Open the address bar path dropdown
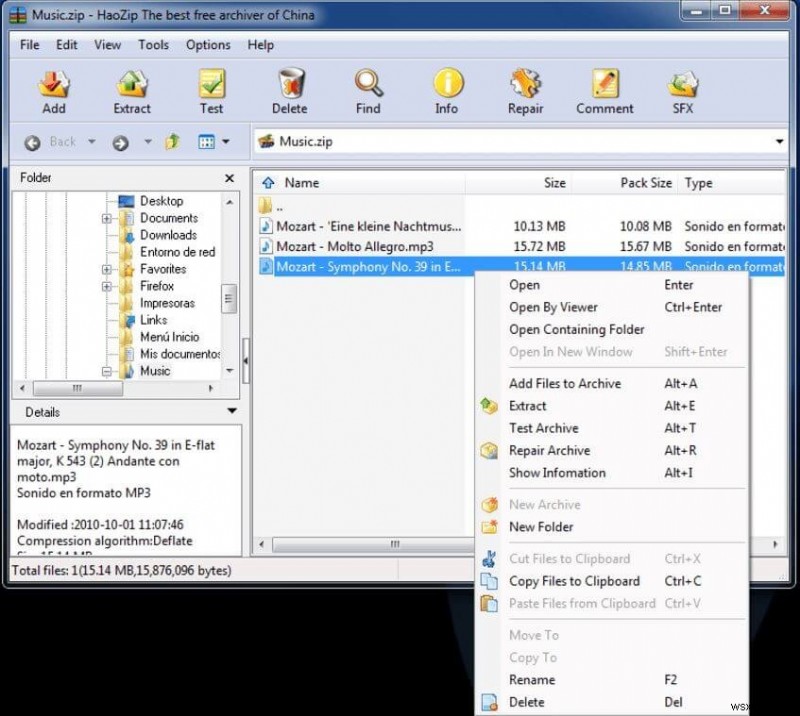This screenshot has width=800, height=716. point(779,141)
